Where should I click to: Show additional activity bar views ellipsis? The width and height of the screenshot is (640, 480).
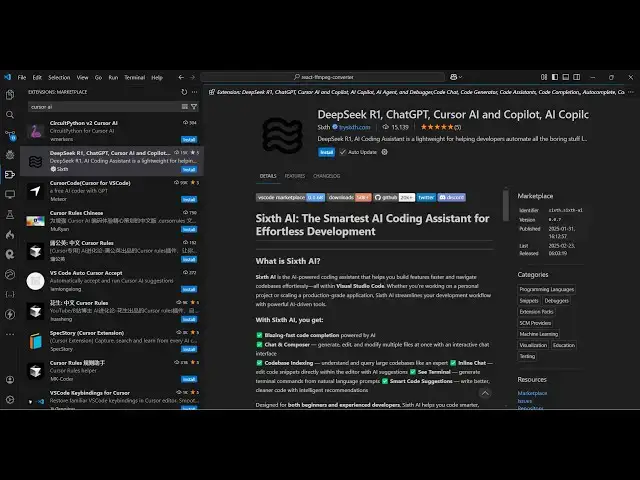(x=10, y=334)
